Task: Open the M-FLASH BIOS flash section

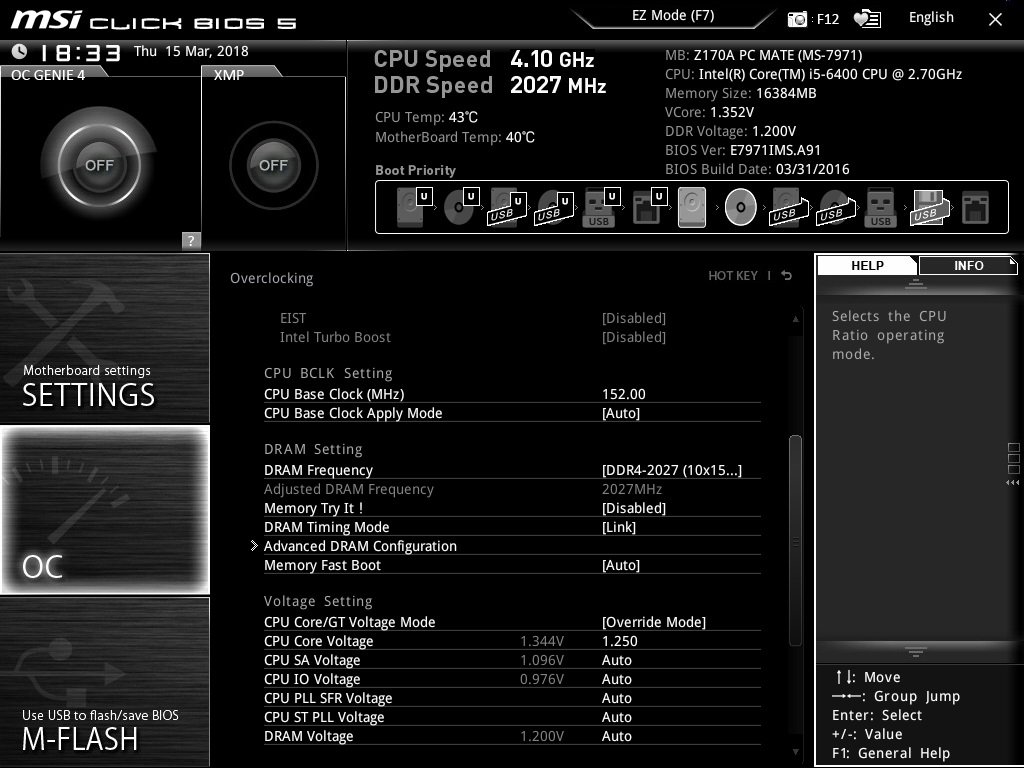Action: pyautogui.click(x=104, y=682)
